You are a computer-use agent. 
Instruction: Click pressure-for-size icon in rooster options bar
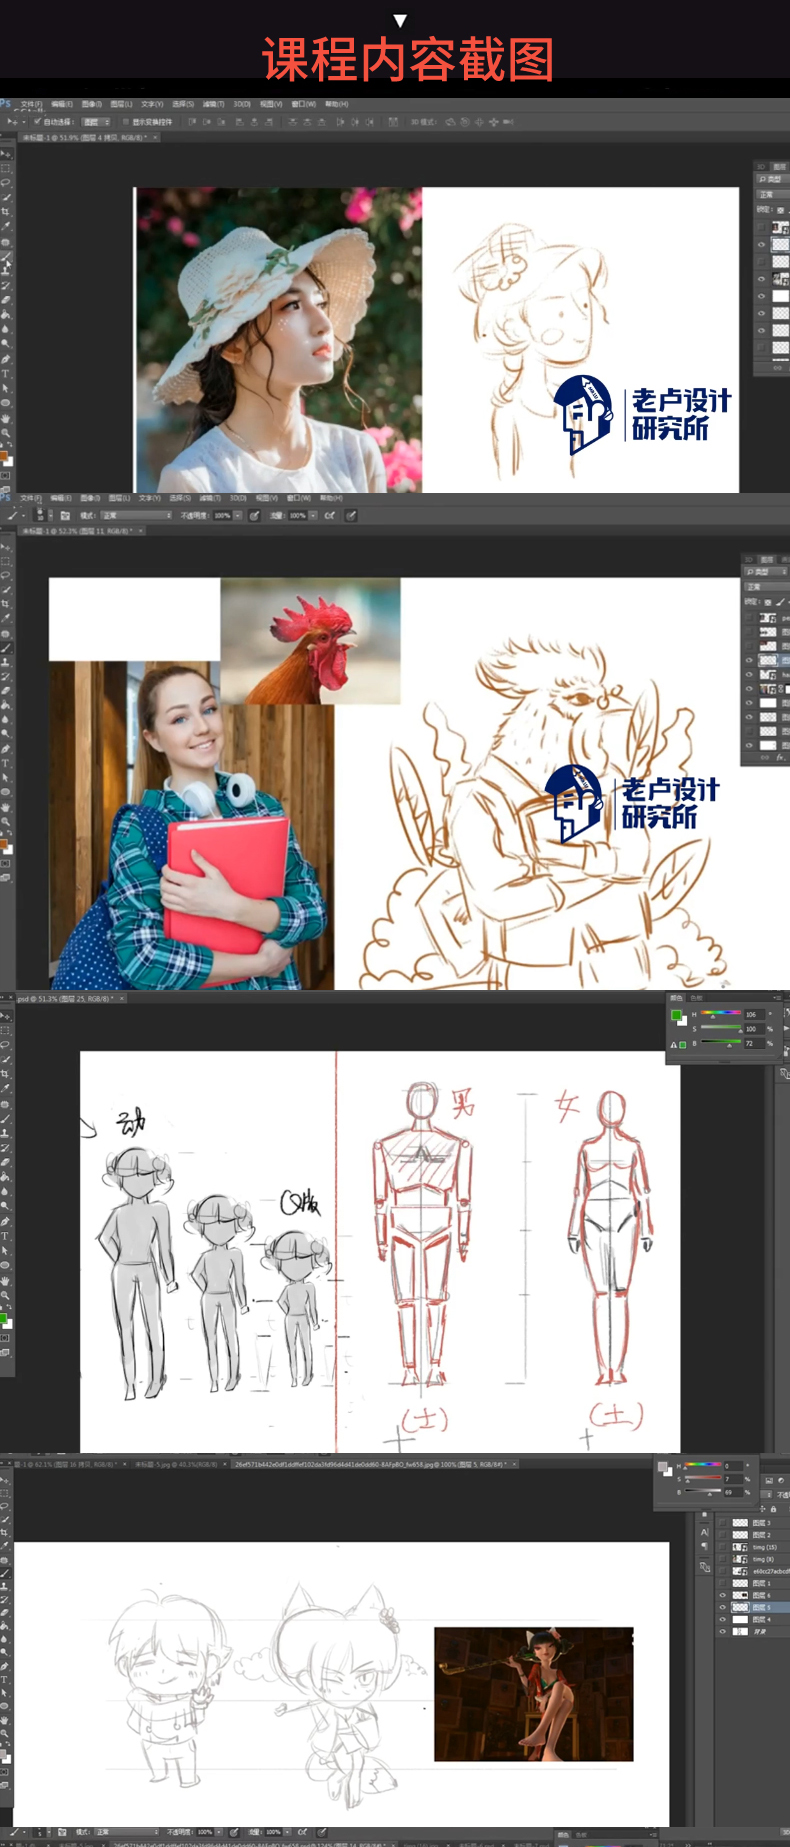(350, 515)
